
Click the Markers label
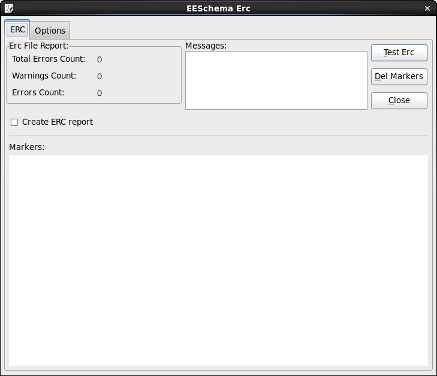pyautogui.click(x=27, y=147)
